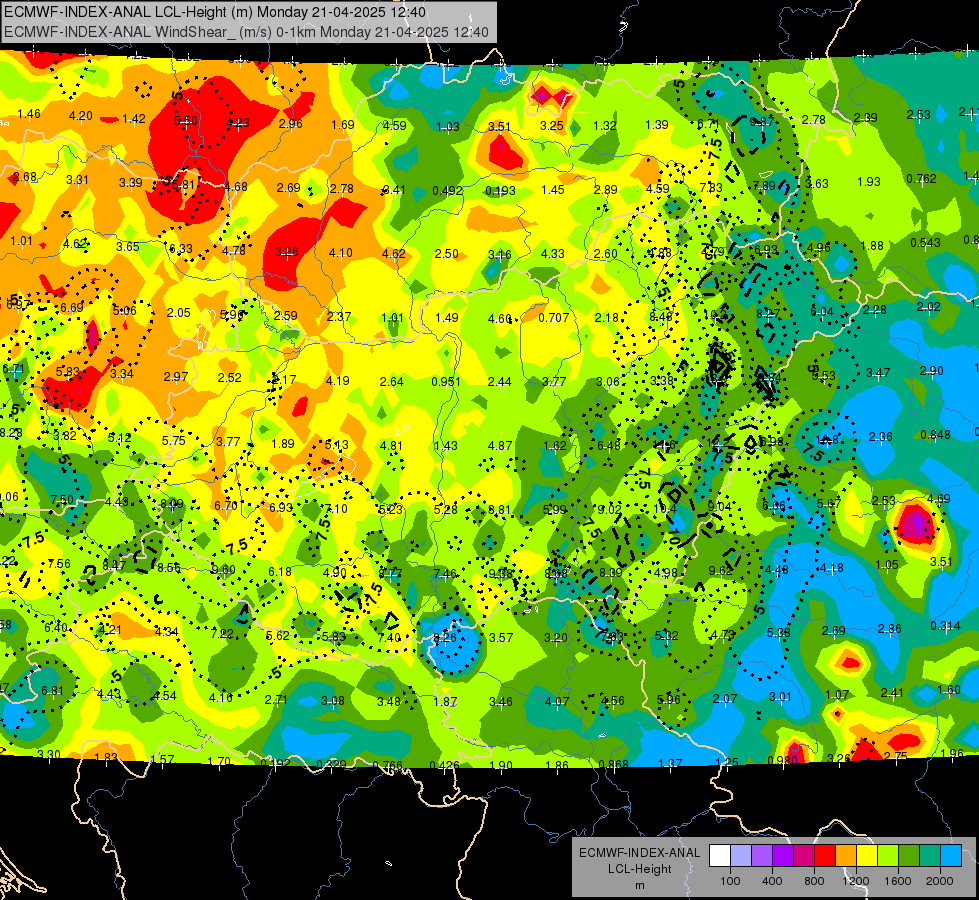Click the 0.543 wind shear value

point(925,242)
